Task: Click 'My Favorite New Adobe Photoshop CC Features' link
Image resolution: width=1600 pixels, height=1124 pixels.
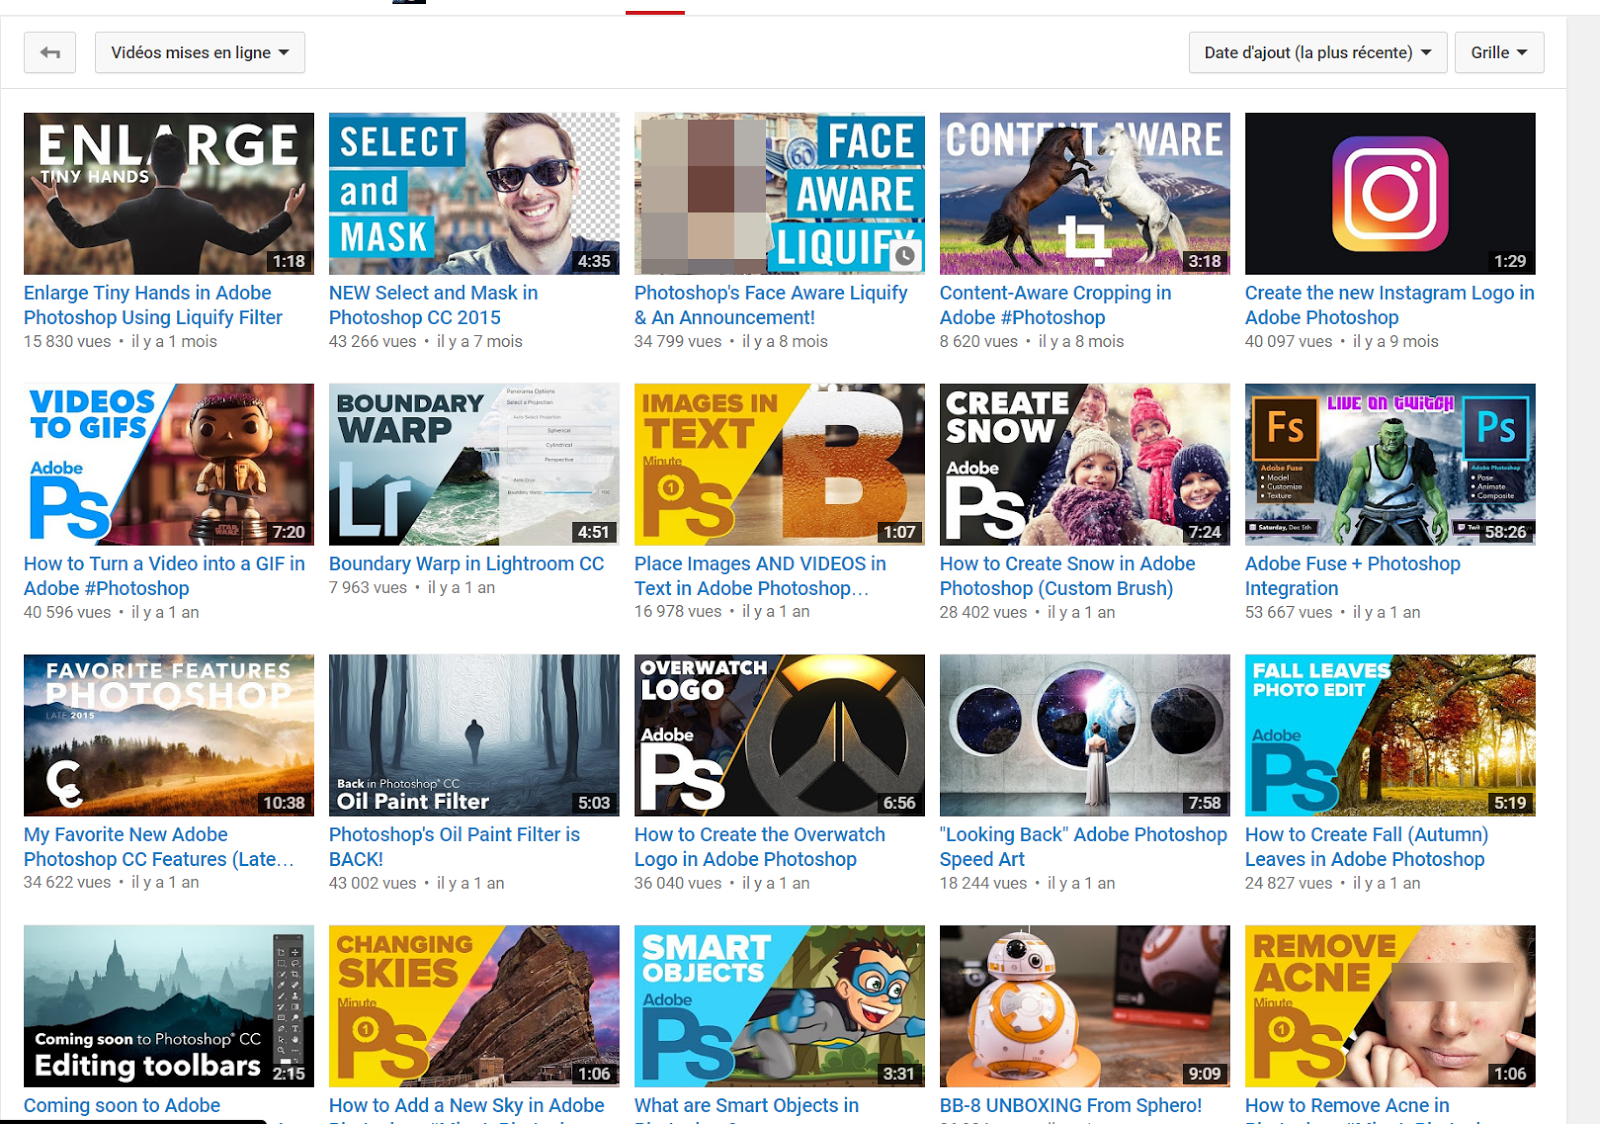Action: coord(159,847)
